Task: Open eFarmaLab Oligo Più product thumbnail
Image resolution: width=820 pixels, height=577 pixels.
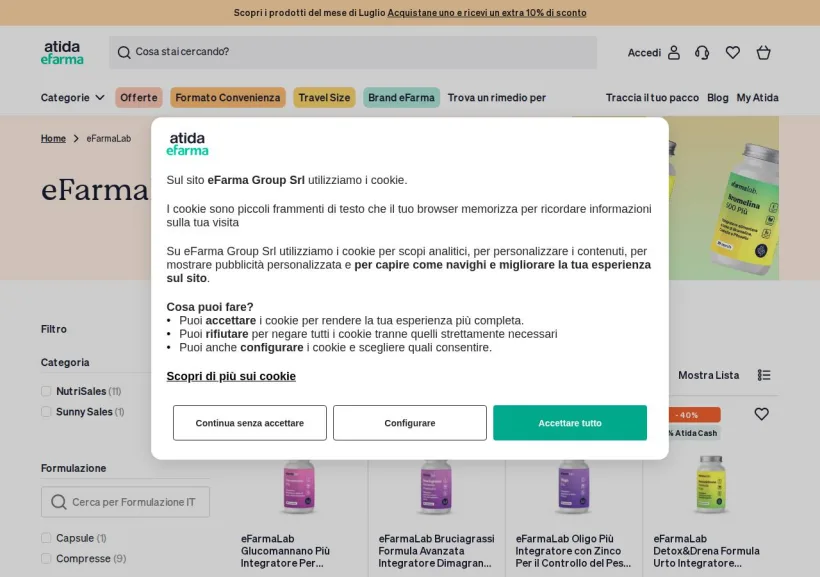Action: [573, 485]
